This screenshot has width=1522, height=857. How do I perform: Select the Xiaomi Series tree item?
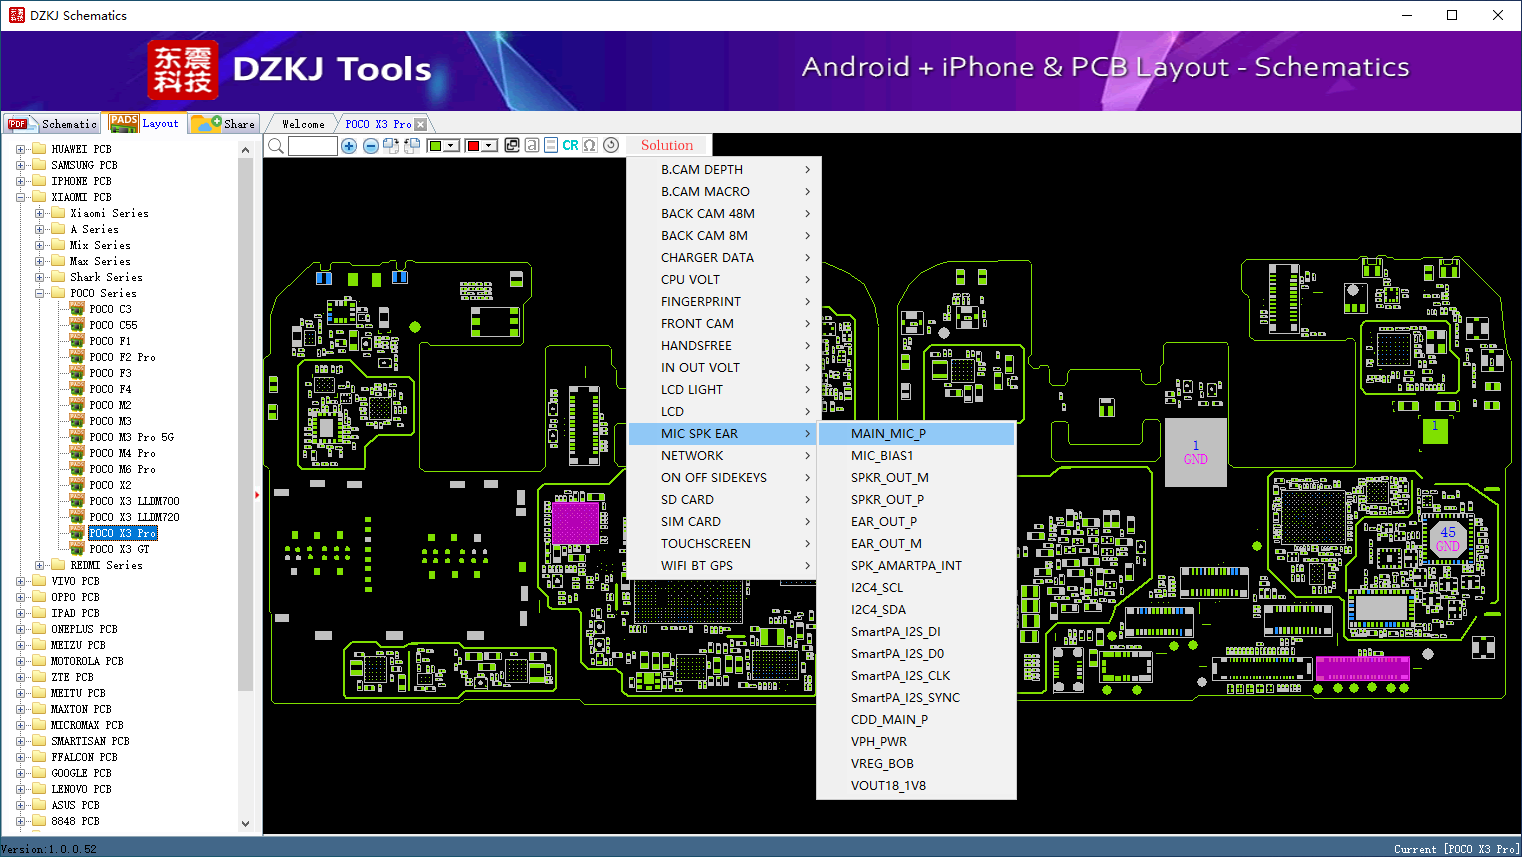pyautogui.click(x=109, y=213)
